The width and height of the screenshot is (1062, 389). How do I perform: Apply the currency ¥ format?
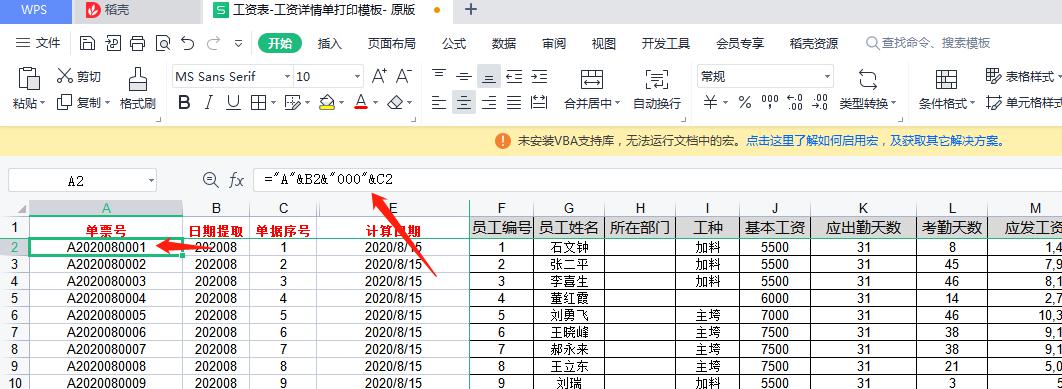710,103
